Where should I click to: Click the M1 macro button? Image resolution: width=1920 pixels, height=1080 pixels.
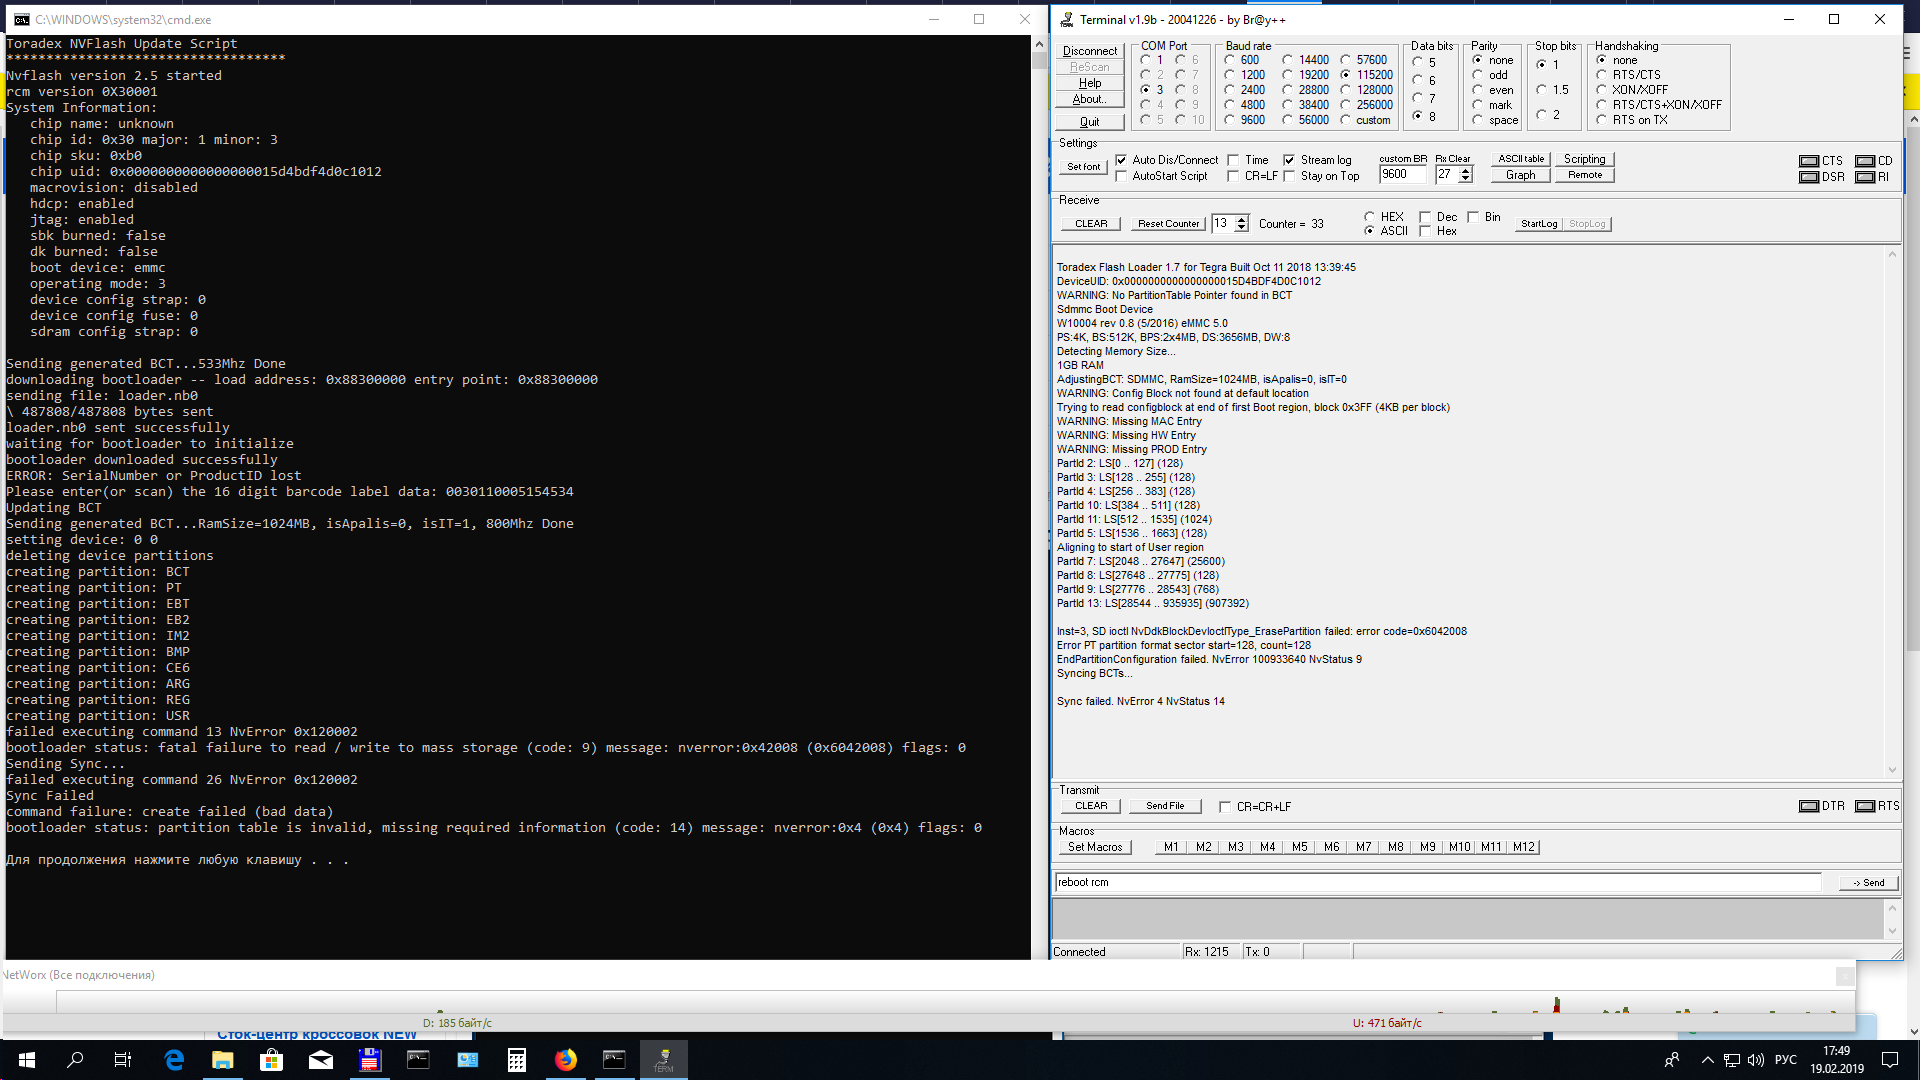1171,847
